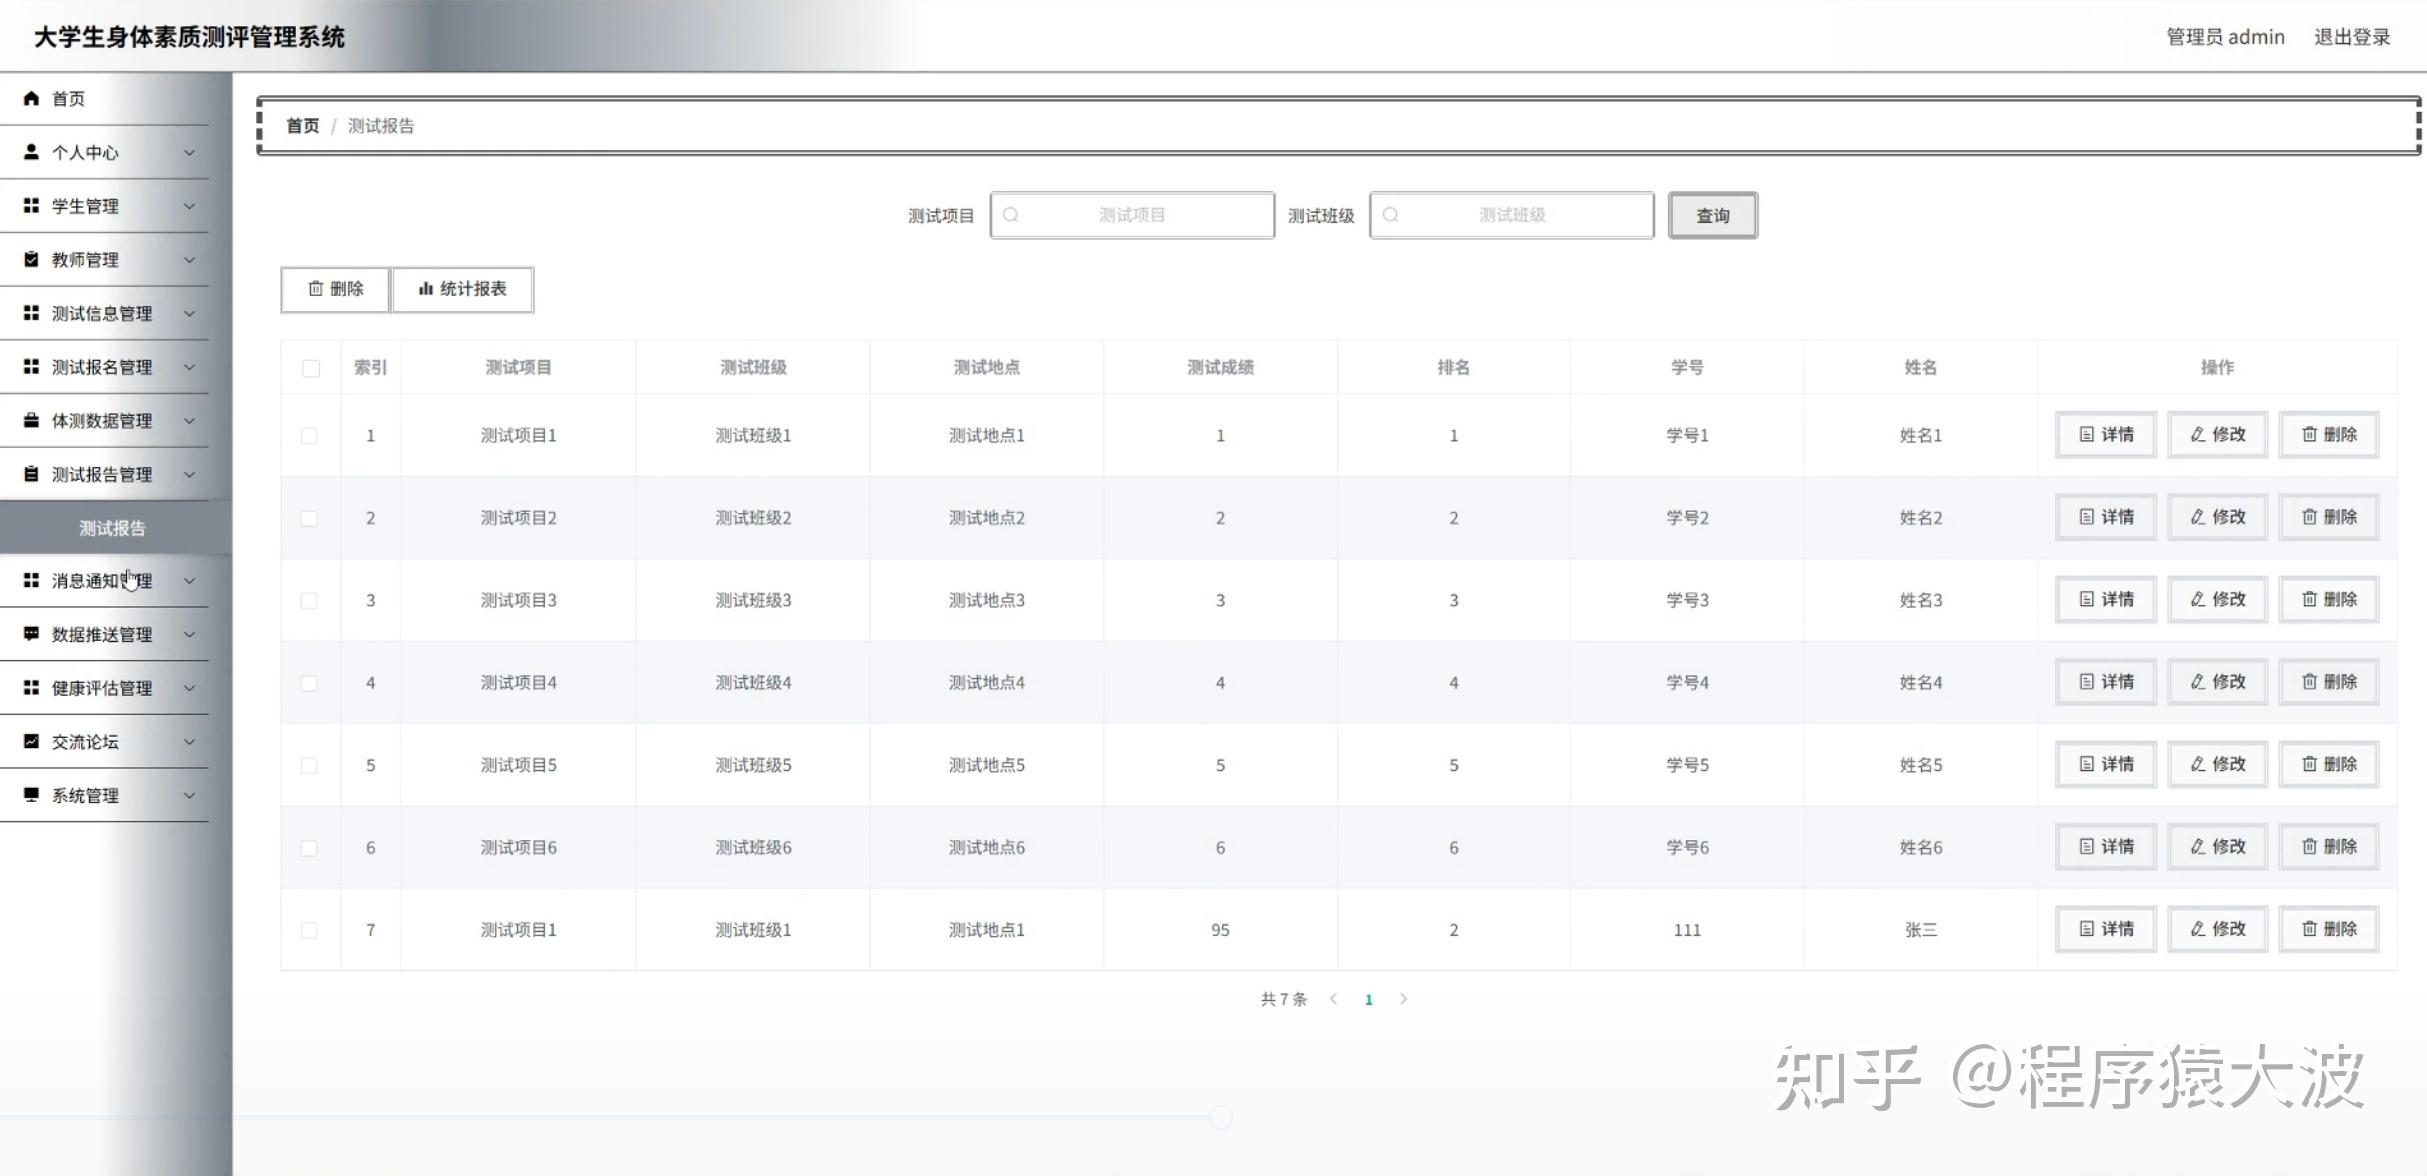
Task: Click the person icon beside 个人中心
Action: pos(31,152)
